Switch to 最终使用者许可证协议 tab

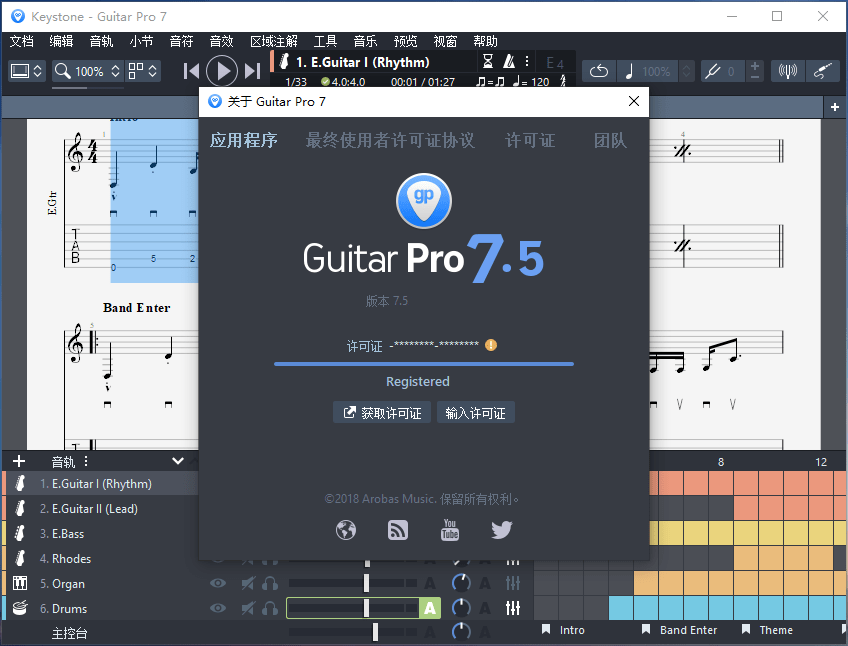click(x=390, y=140)
